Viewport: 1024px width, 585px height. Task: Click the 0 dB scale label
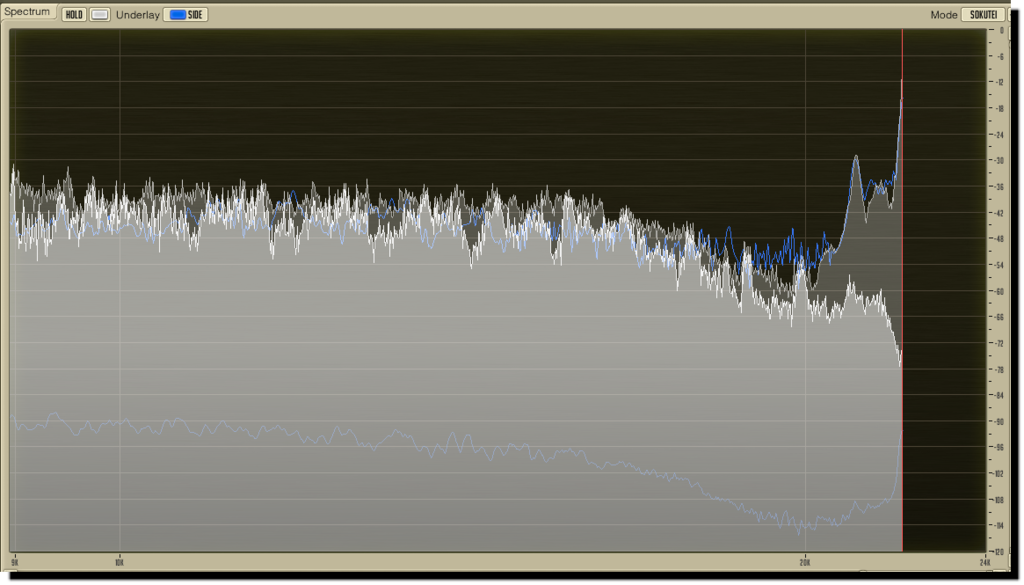(x=1002, y=30)
